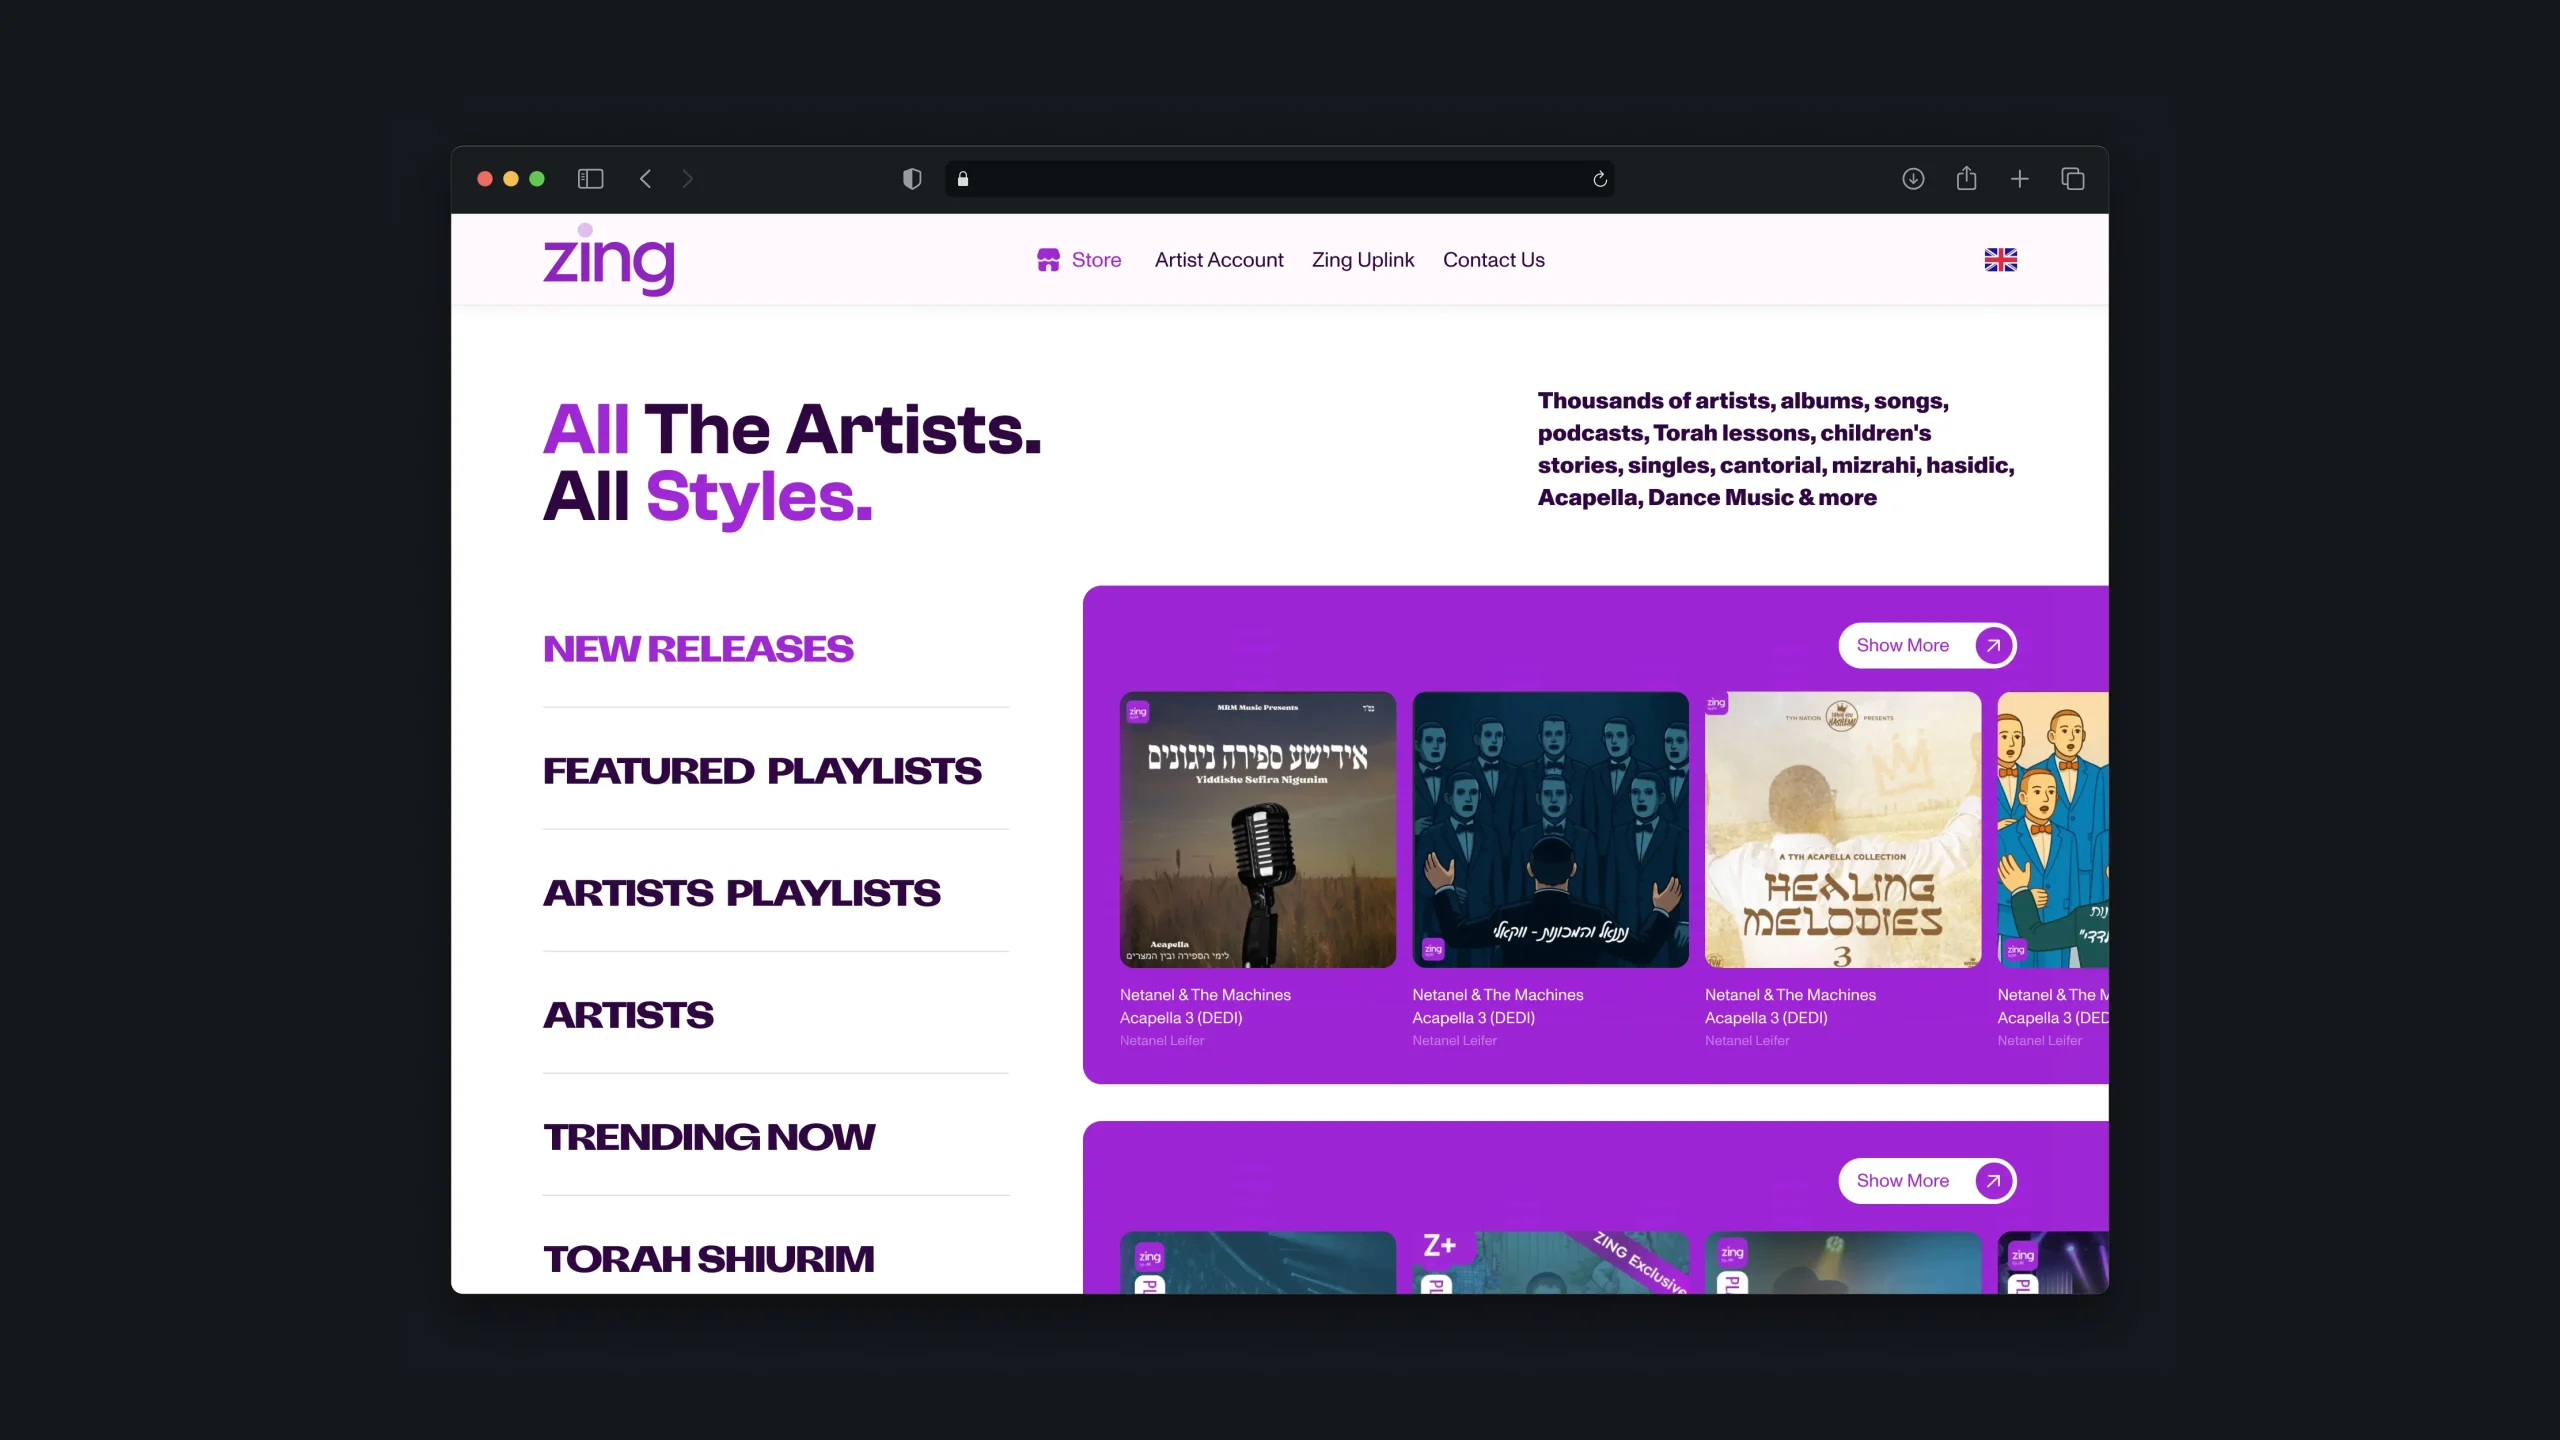
Task: Open the Contact Us page
Action: coord(1494,260)
